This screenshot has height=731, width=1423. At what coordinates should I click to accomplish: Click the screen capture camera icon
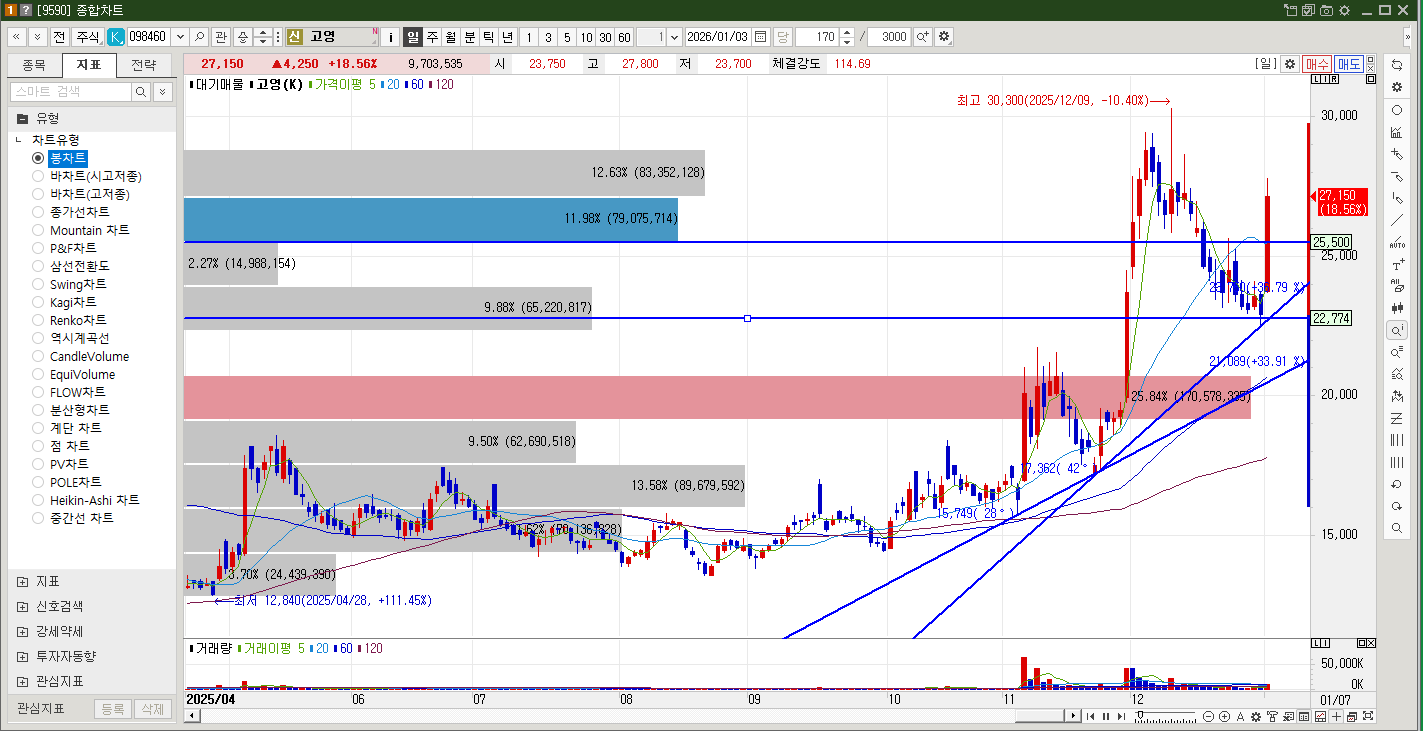(x=1327, y=9)
